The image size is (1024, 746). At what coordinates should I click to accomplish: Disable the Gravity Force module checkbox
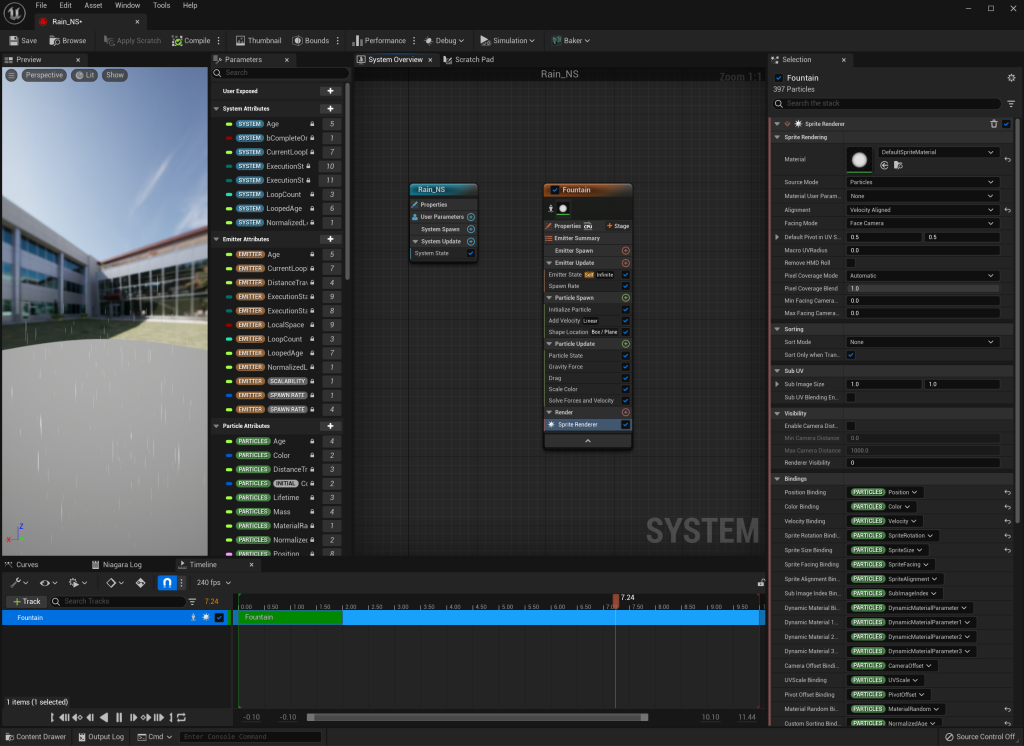click(626, 367)
